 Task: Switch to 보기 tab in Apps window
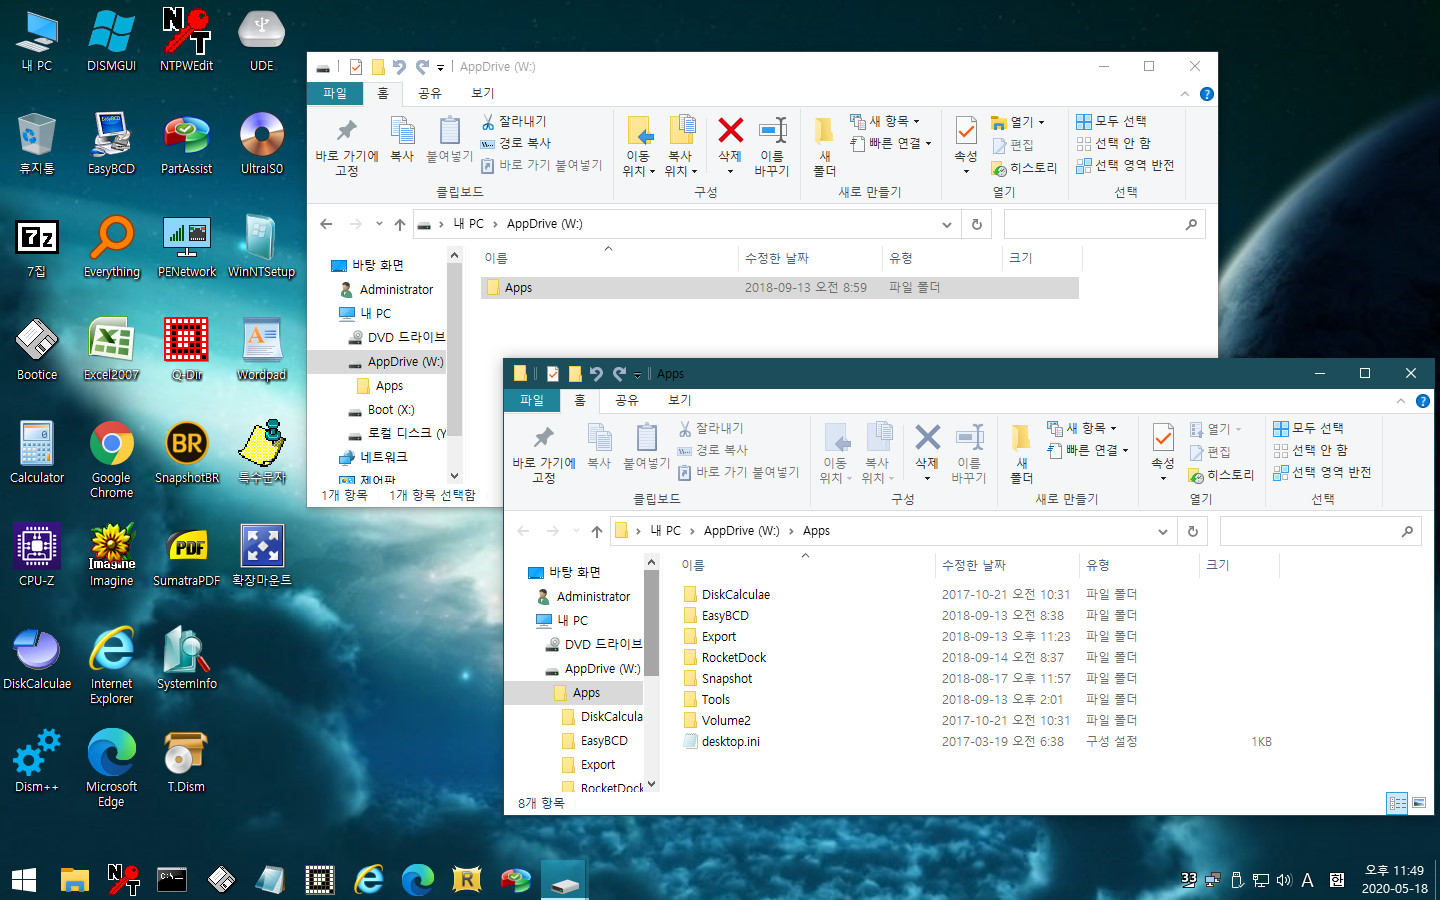(679, 400)
